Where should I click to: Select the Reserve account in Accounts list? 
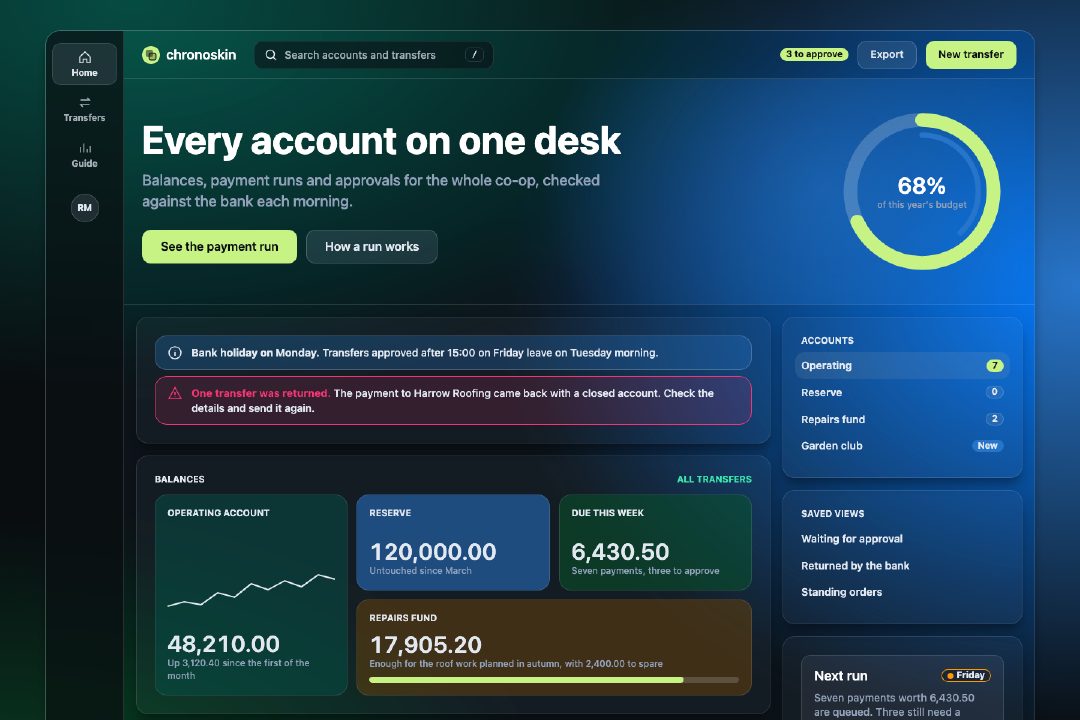click(902, 393)
